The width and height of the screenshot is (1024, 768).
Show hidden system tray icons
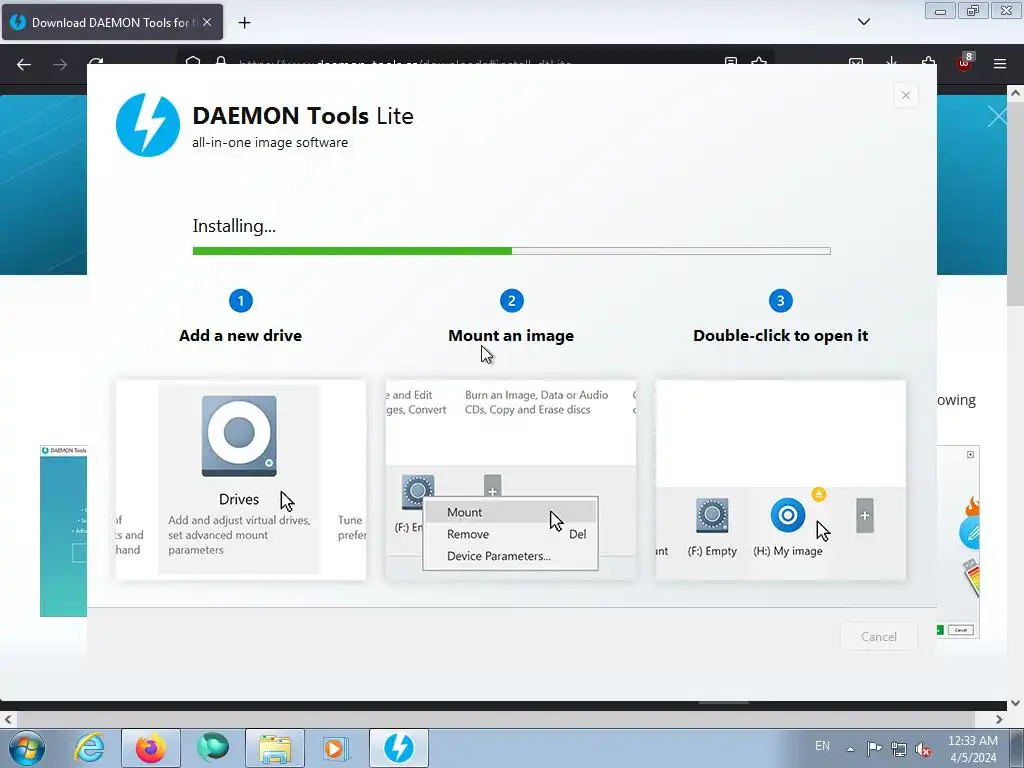click(850, 748)
